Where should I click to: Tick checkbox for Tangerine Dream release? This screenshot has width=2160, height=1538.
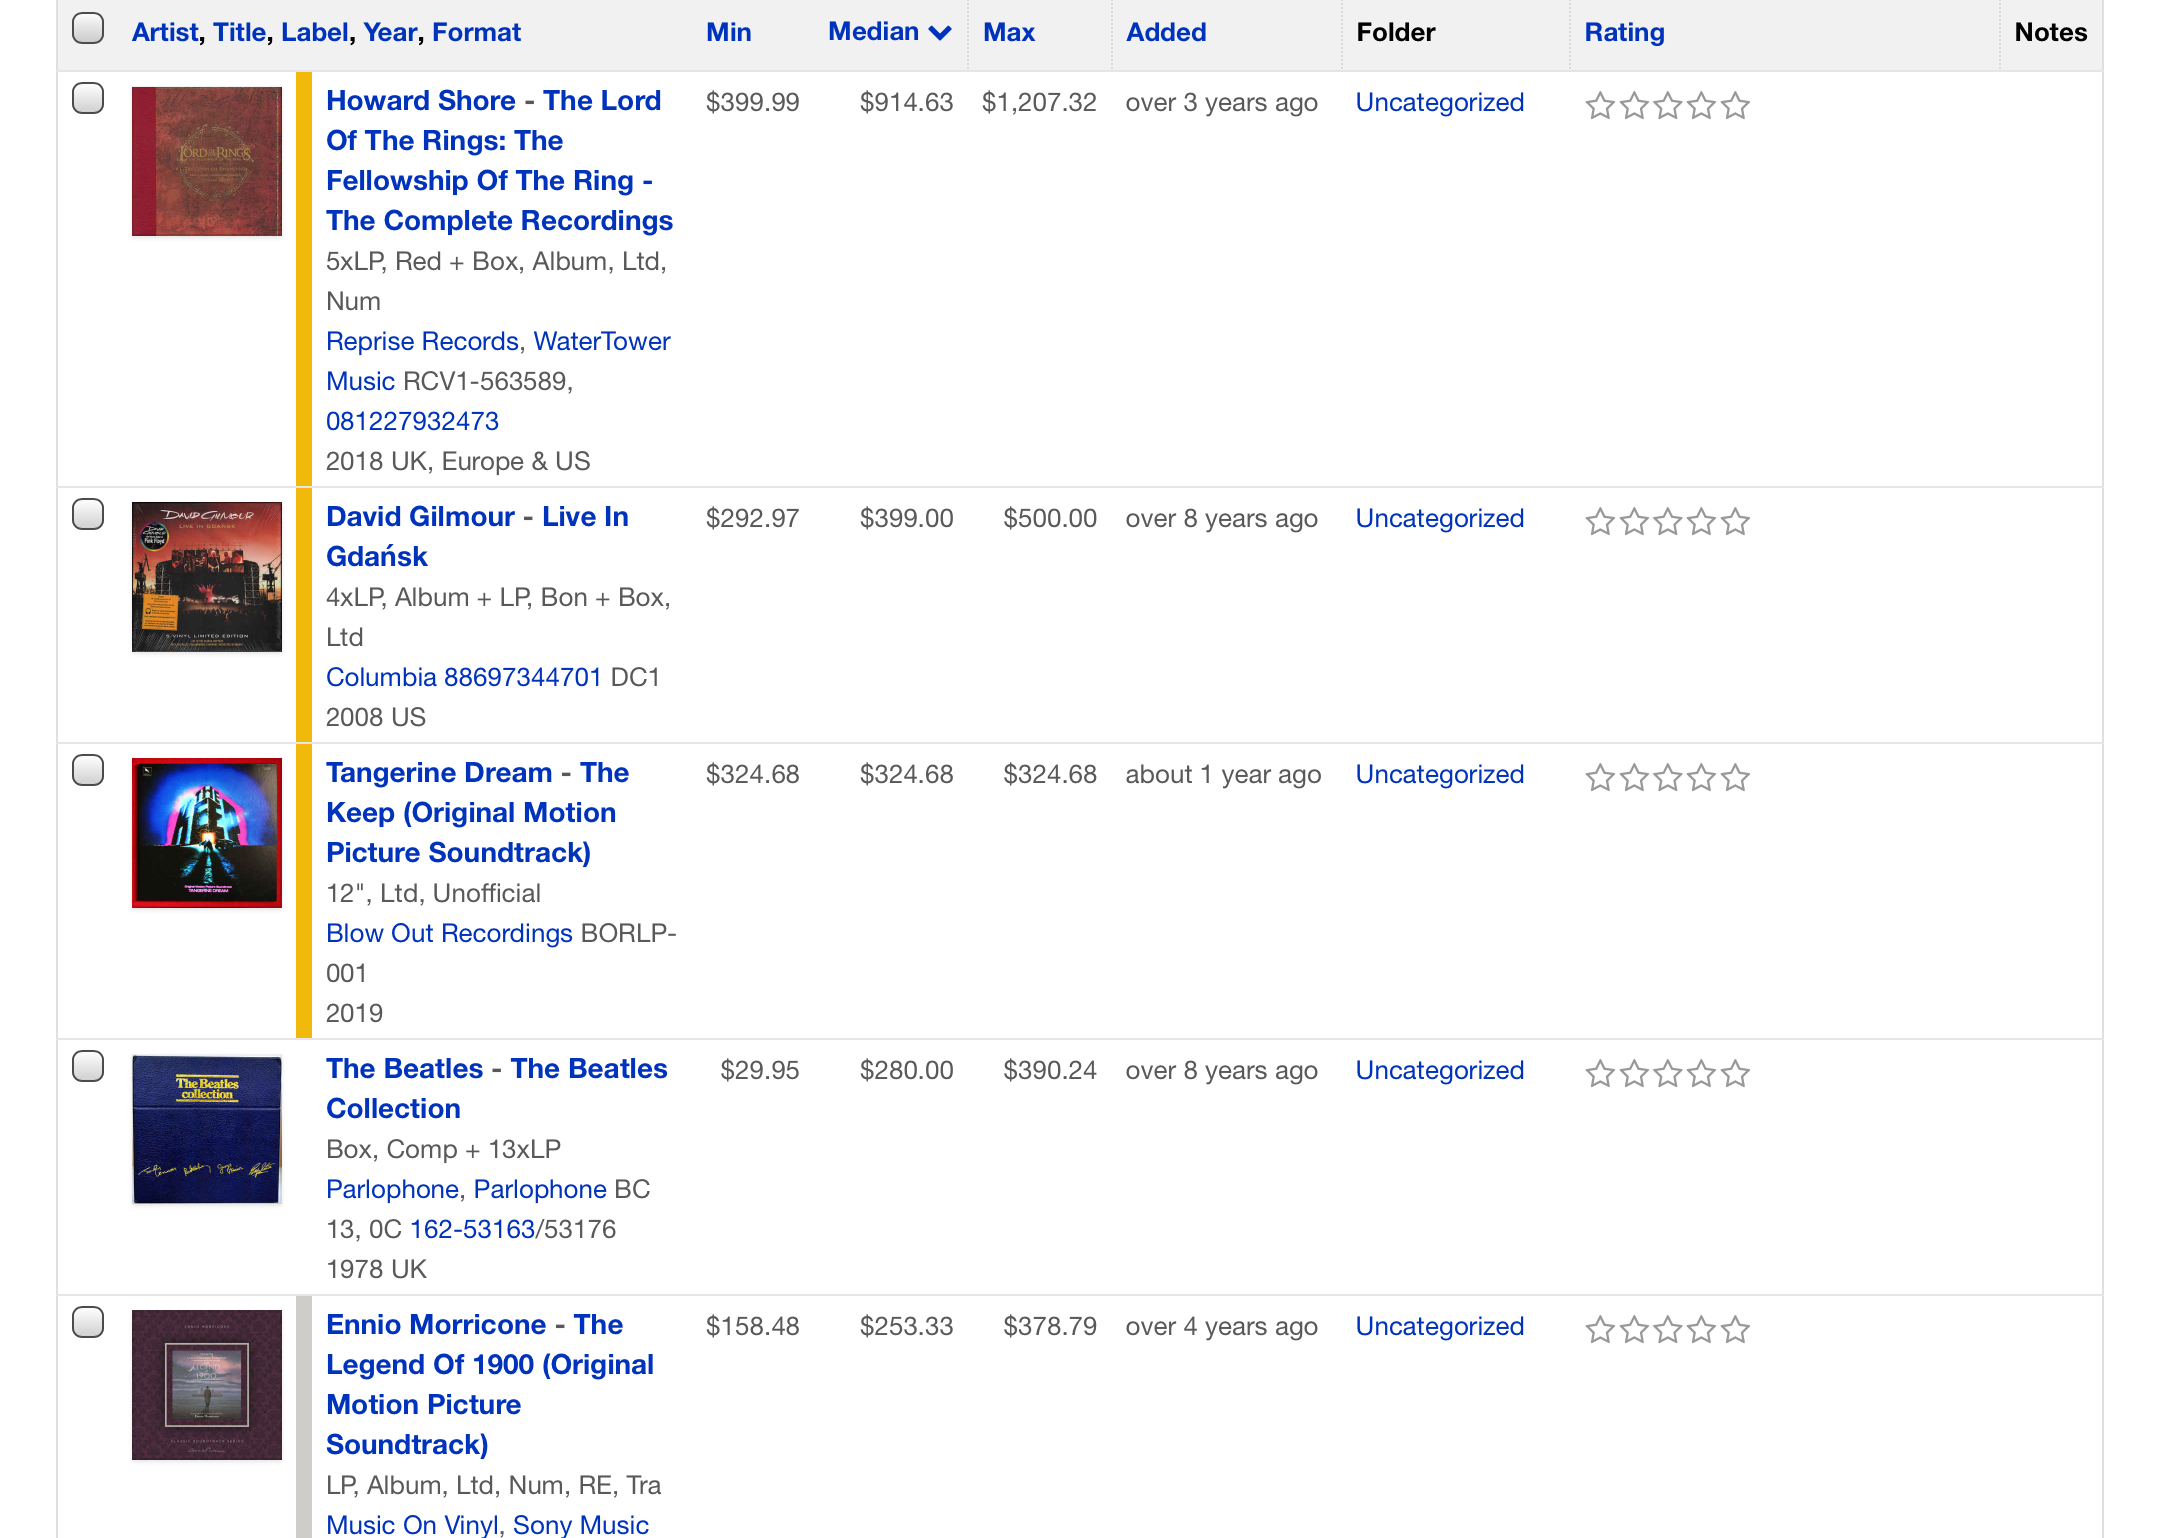click(88, 770)
